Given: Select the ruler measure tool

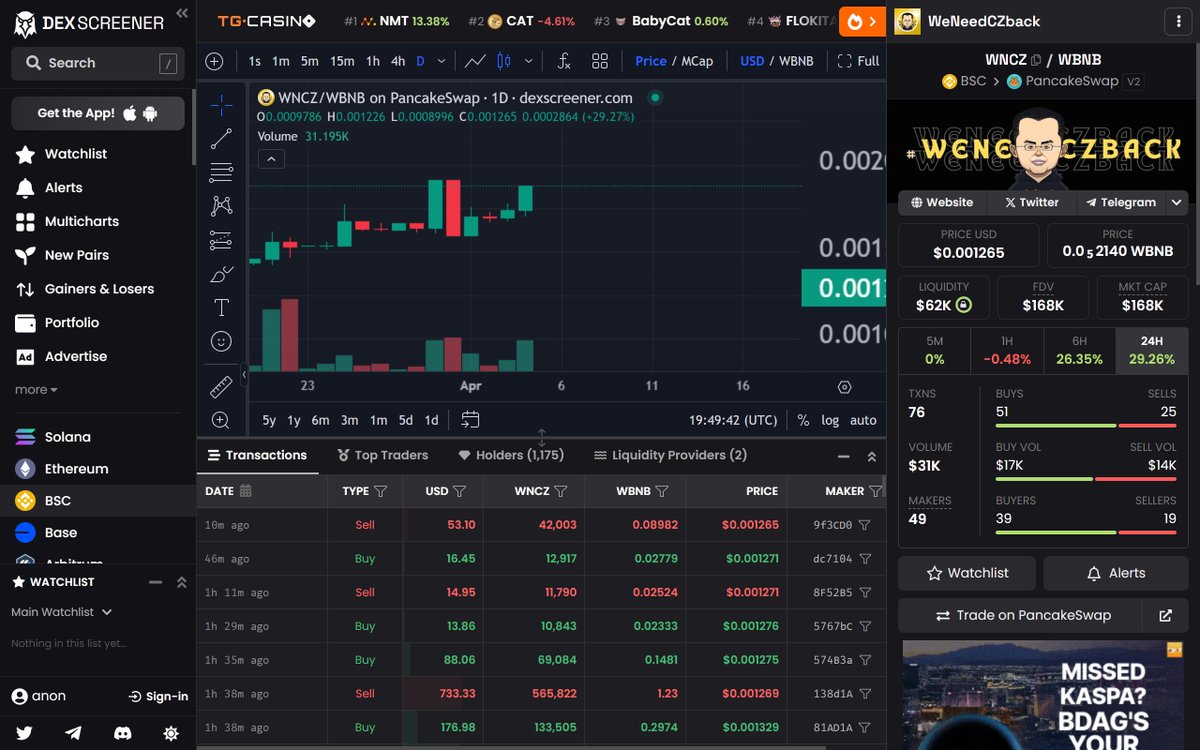Looking at the screenshot, I should [x=221, y=386].
